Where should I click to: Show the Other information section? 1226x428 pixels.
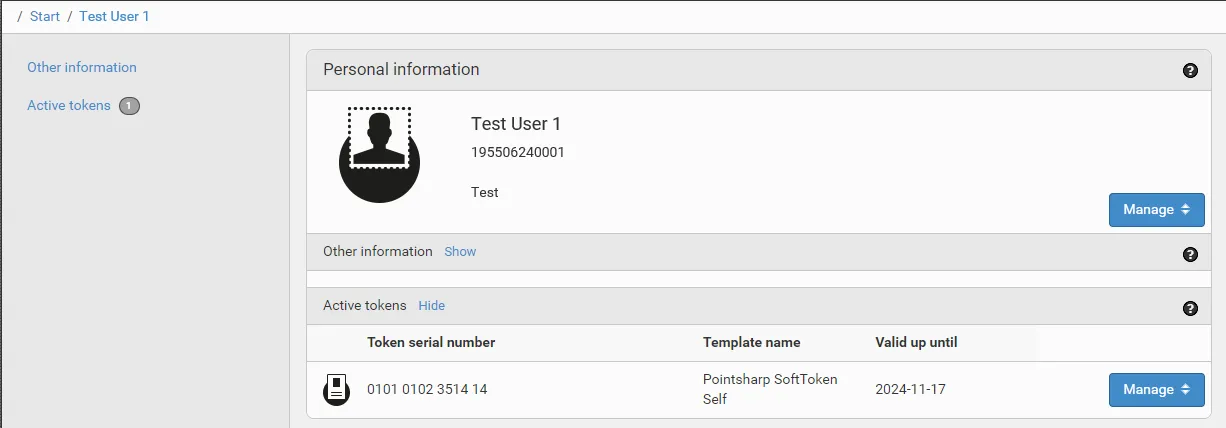pyautogui.click(x=460, y=252)
